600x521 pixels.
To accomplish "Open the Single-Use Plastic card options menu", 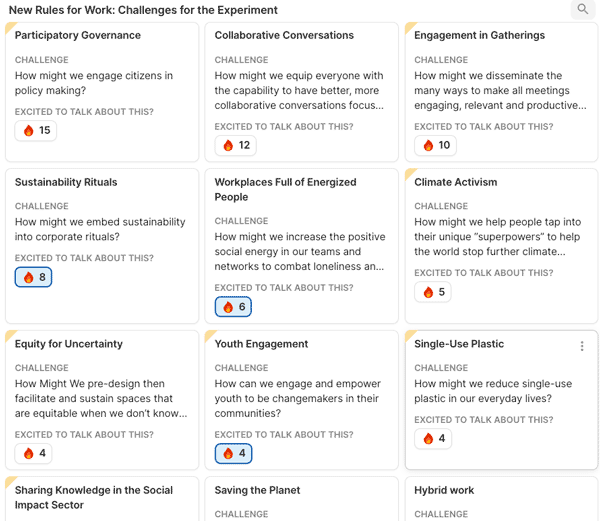I will [x=582, y=346].
